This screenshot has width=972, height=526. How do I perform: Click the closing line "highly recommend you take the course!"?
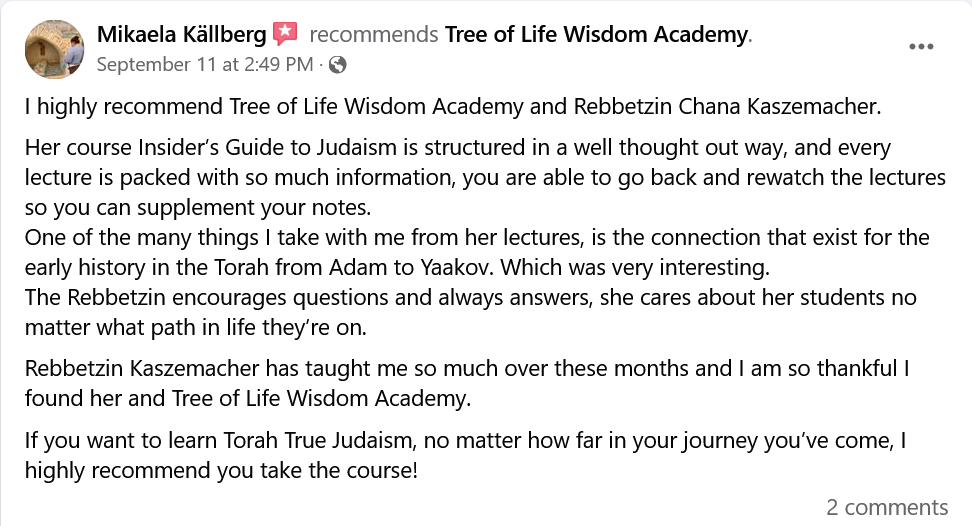[x=221, y=470]
